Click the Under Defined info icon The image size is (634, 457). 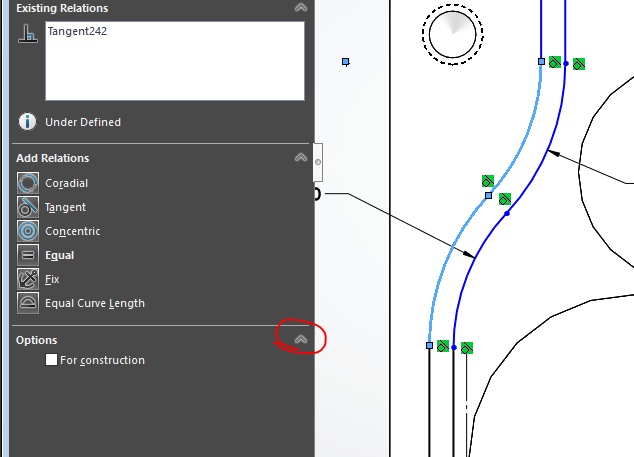tap(27, 121)
